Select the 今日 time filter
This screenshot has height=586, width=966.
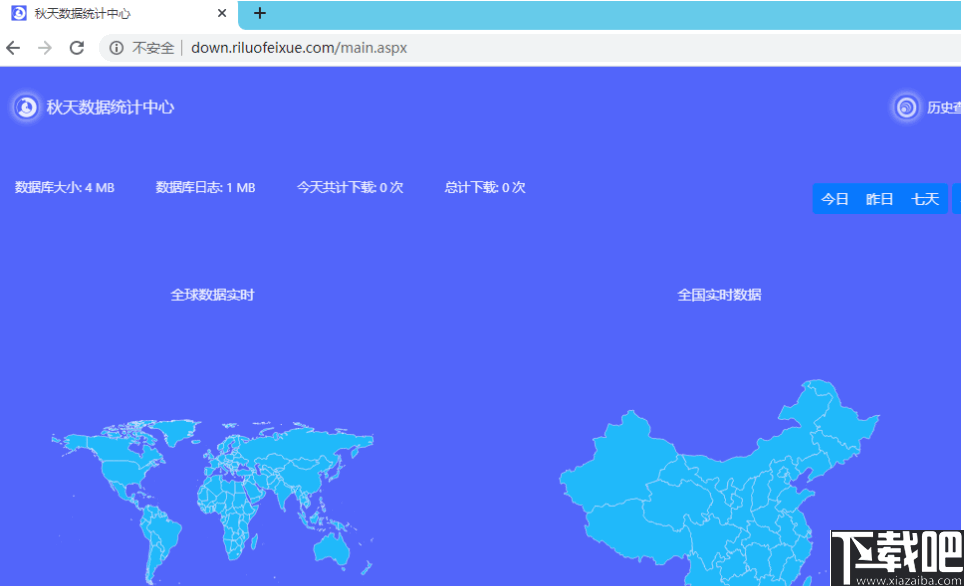pos(836,198)
